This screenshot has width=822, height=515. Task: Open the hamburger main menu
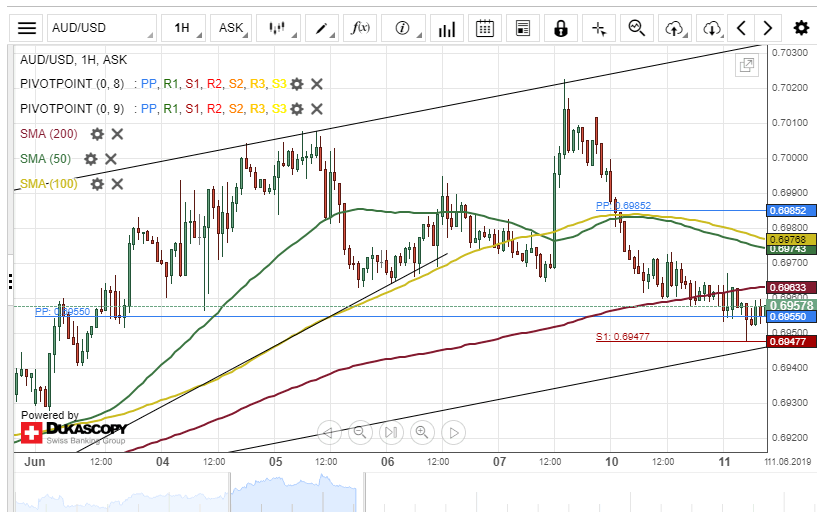pyautogui.click(x=28, y=28)
